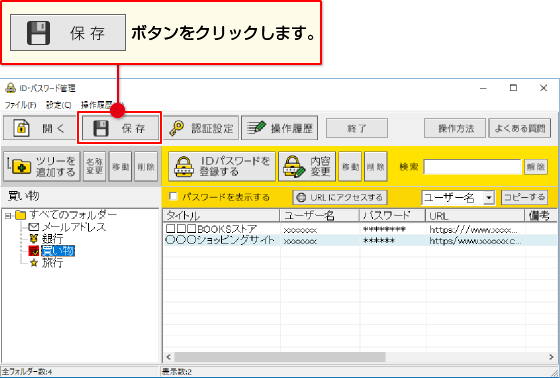Click 移動 button next to 内容変更

[350, 166]
